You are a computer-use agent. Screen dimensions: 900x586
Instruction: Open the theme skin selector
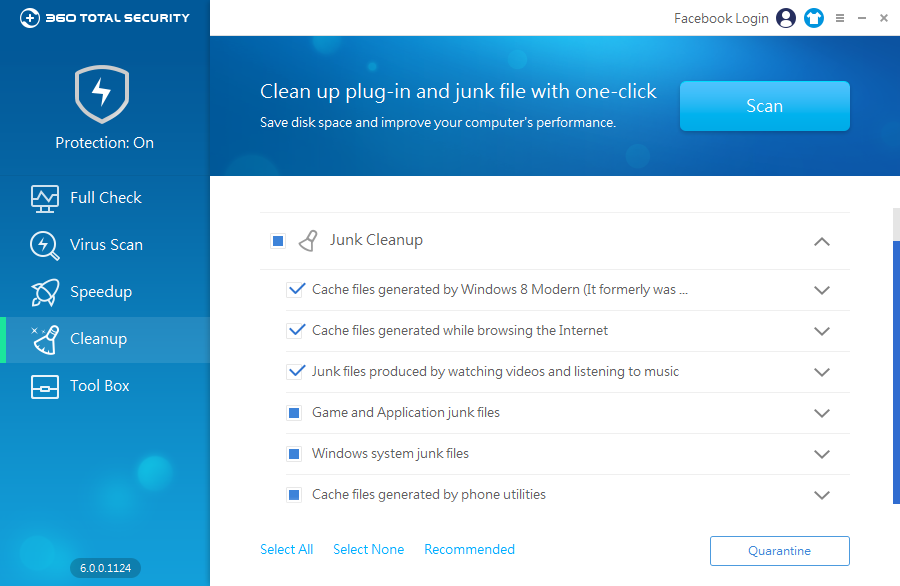point(813,17)
